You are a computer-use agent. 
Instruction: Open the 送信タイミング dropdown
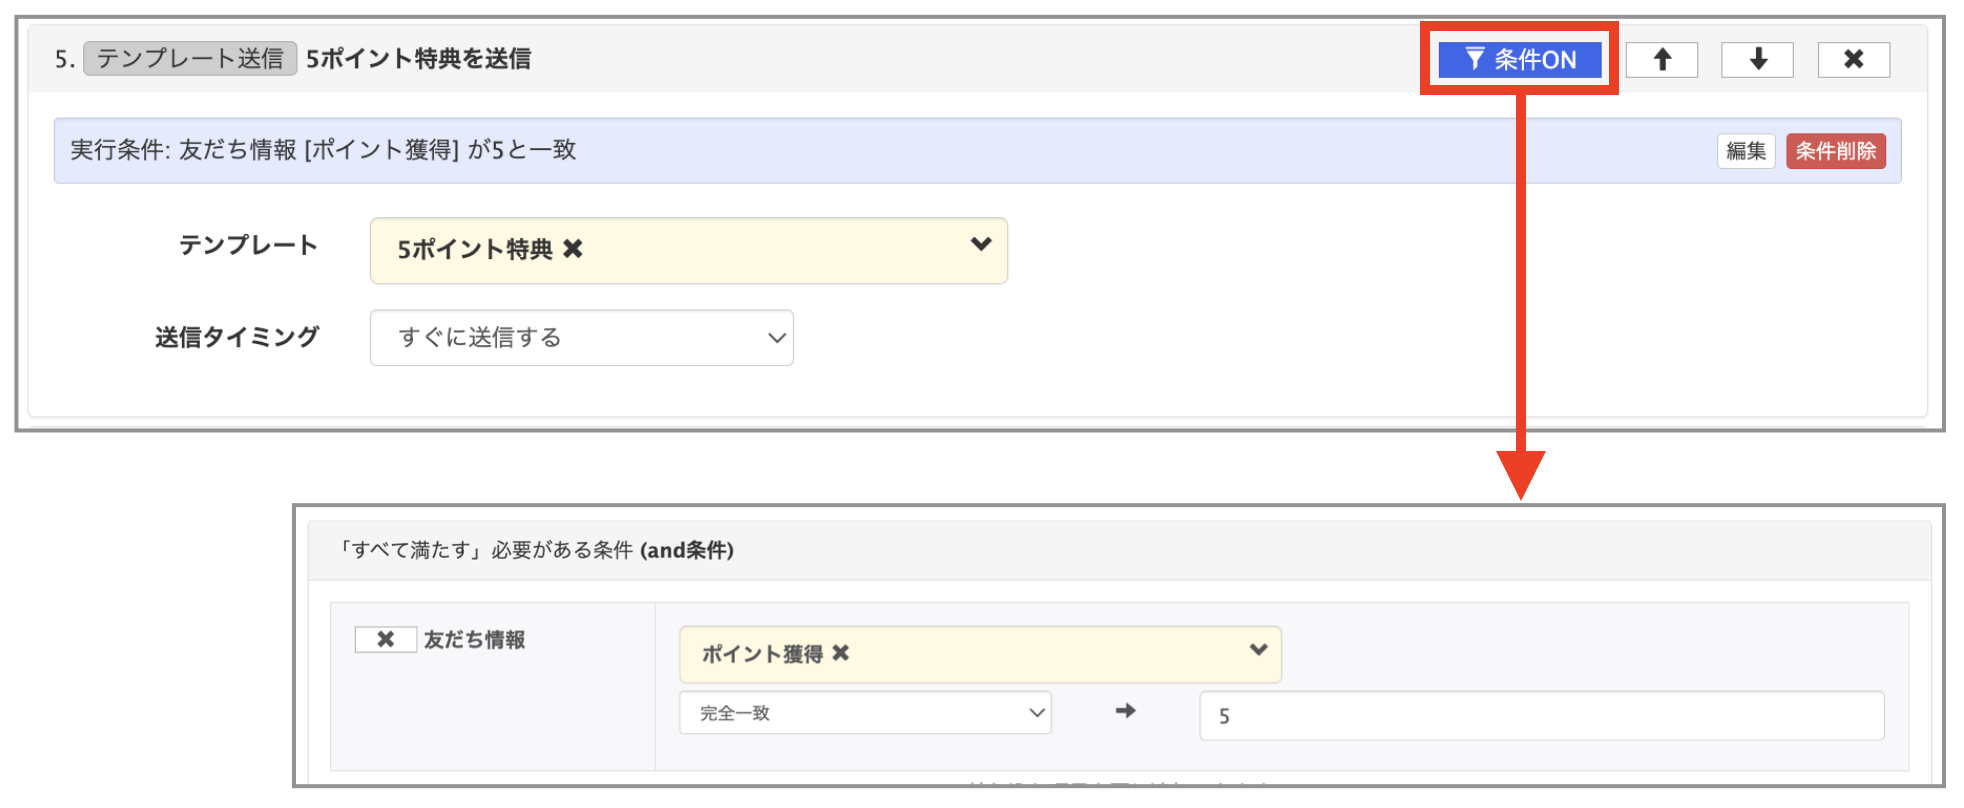pos(581,338)
